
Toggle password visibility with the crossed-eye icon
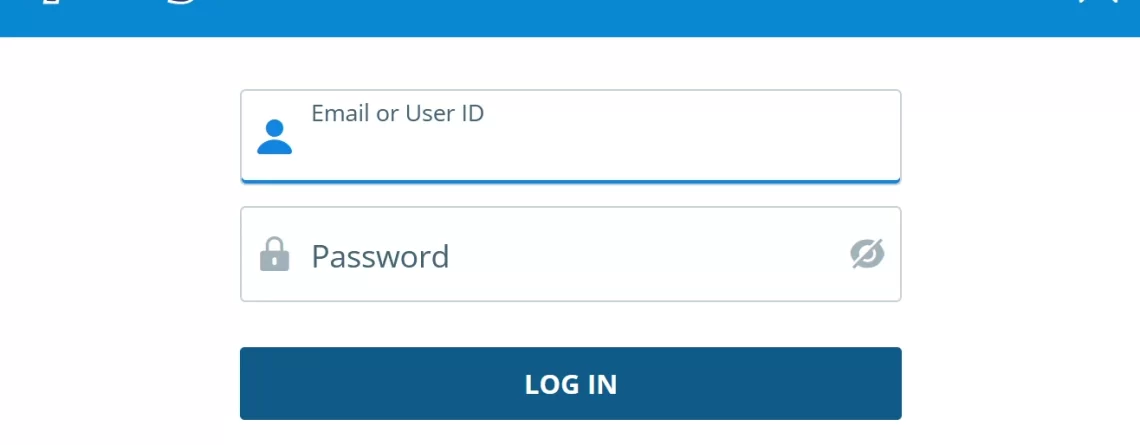coord(867,254)
